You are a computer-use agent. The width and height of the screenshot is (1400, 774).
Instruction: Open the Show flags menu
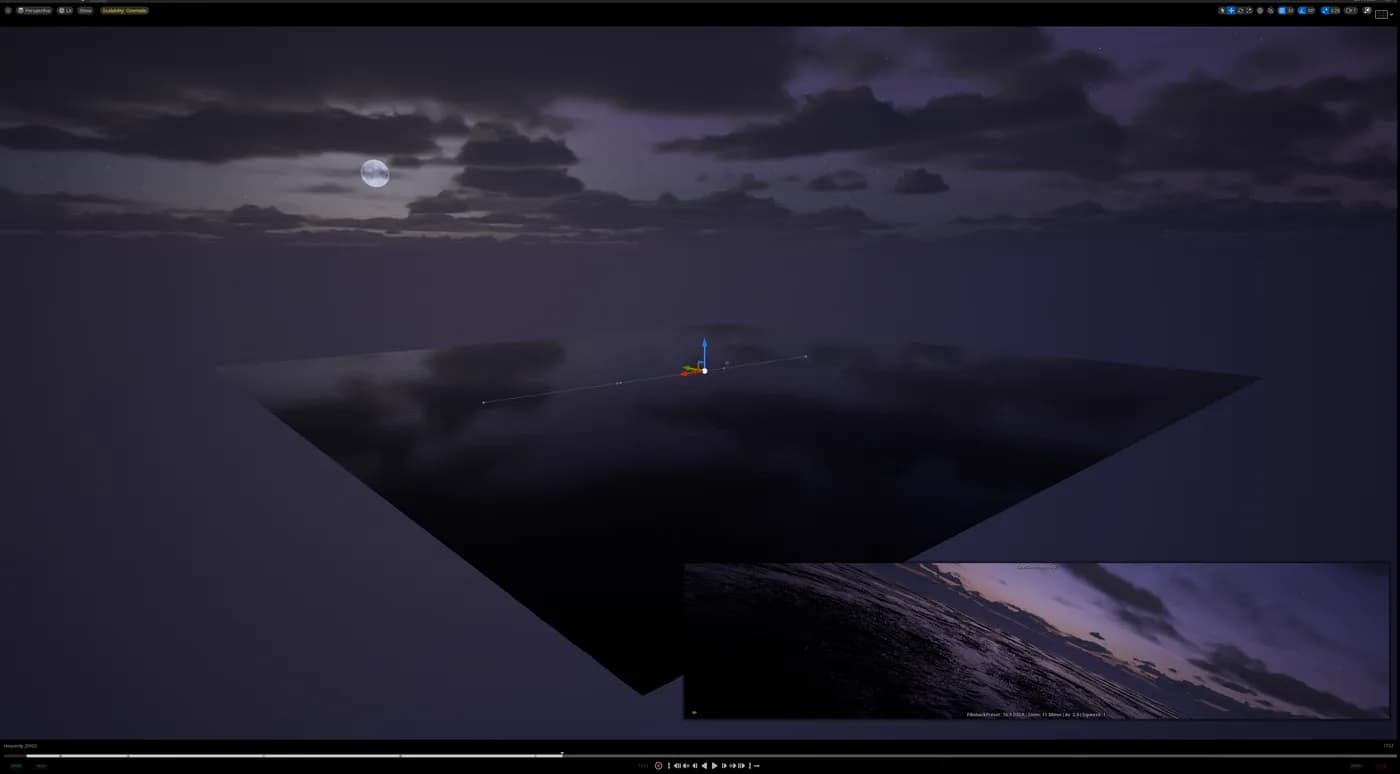[x=85, y=10]
